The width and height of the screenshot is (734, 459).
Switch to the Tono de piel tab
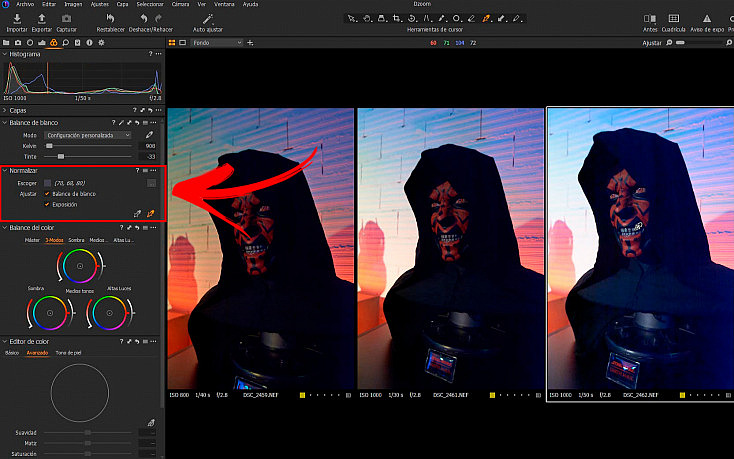coord(68,353)
